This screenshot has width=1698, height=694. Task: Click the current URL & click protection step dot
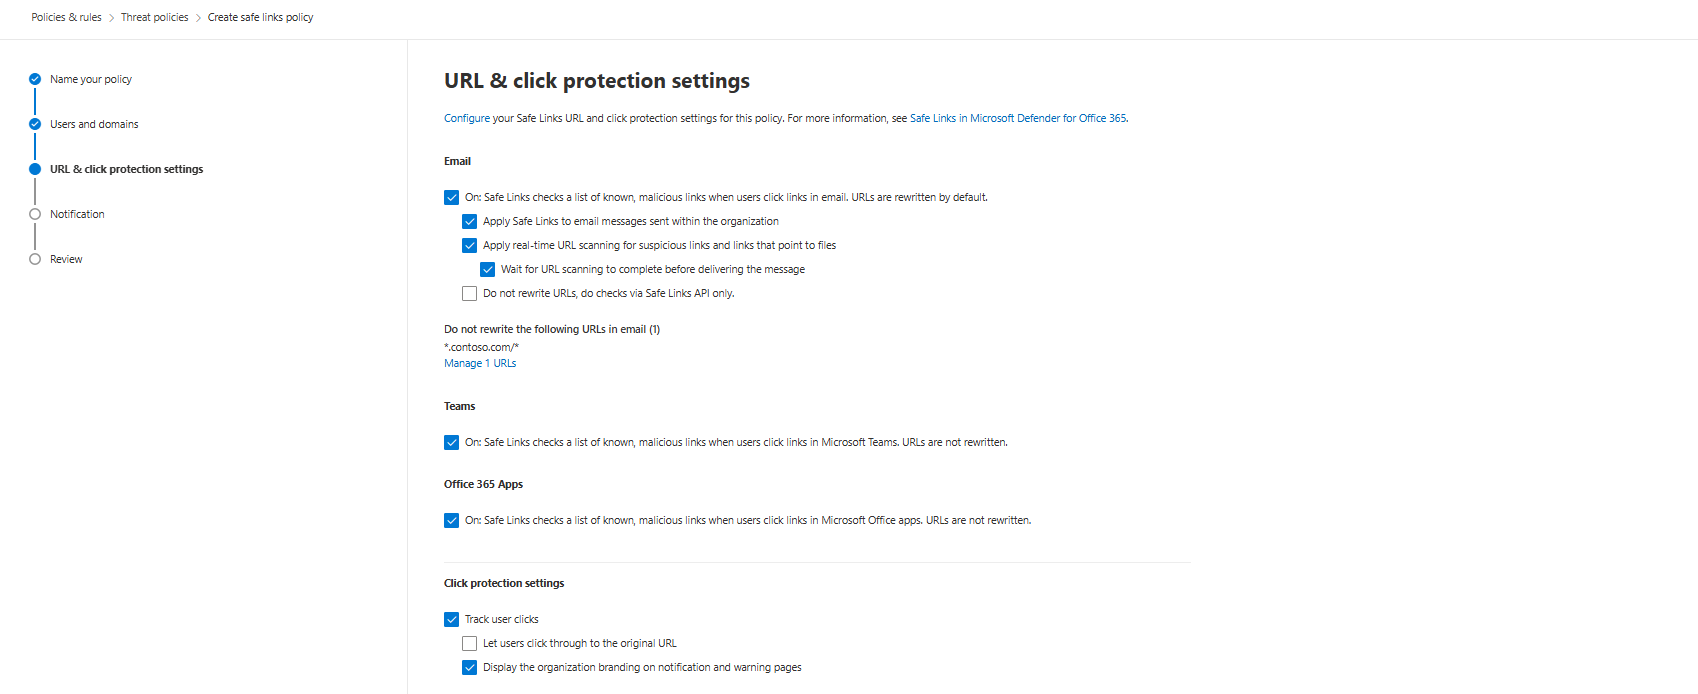pyautogui.click(x=35, y=169)
